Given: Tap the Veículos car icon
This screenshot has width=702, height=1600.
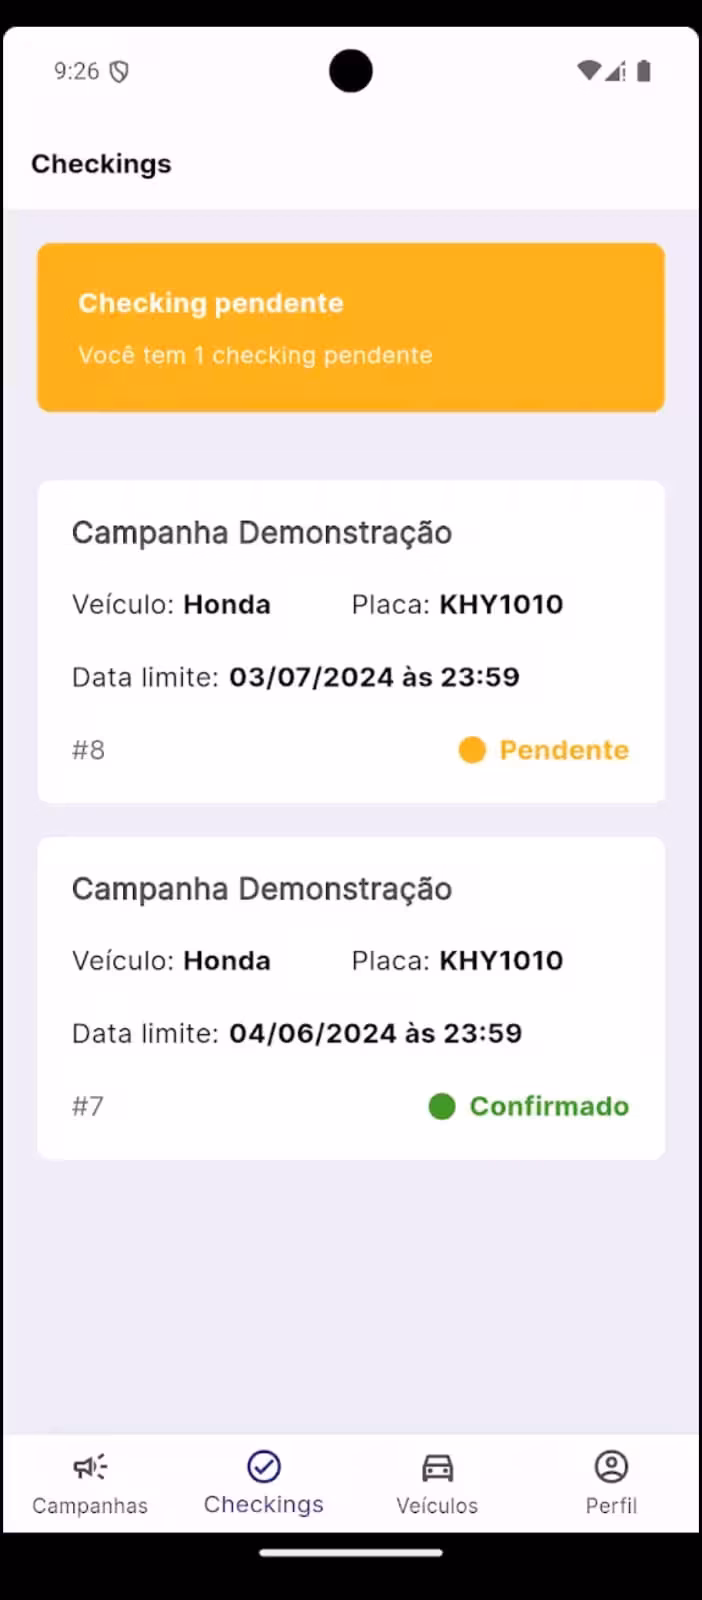Looking at the screenshot, I should coord(437,1467).
